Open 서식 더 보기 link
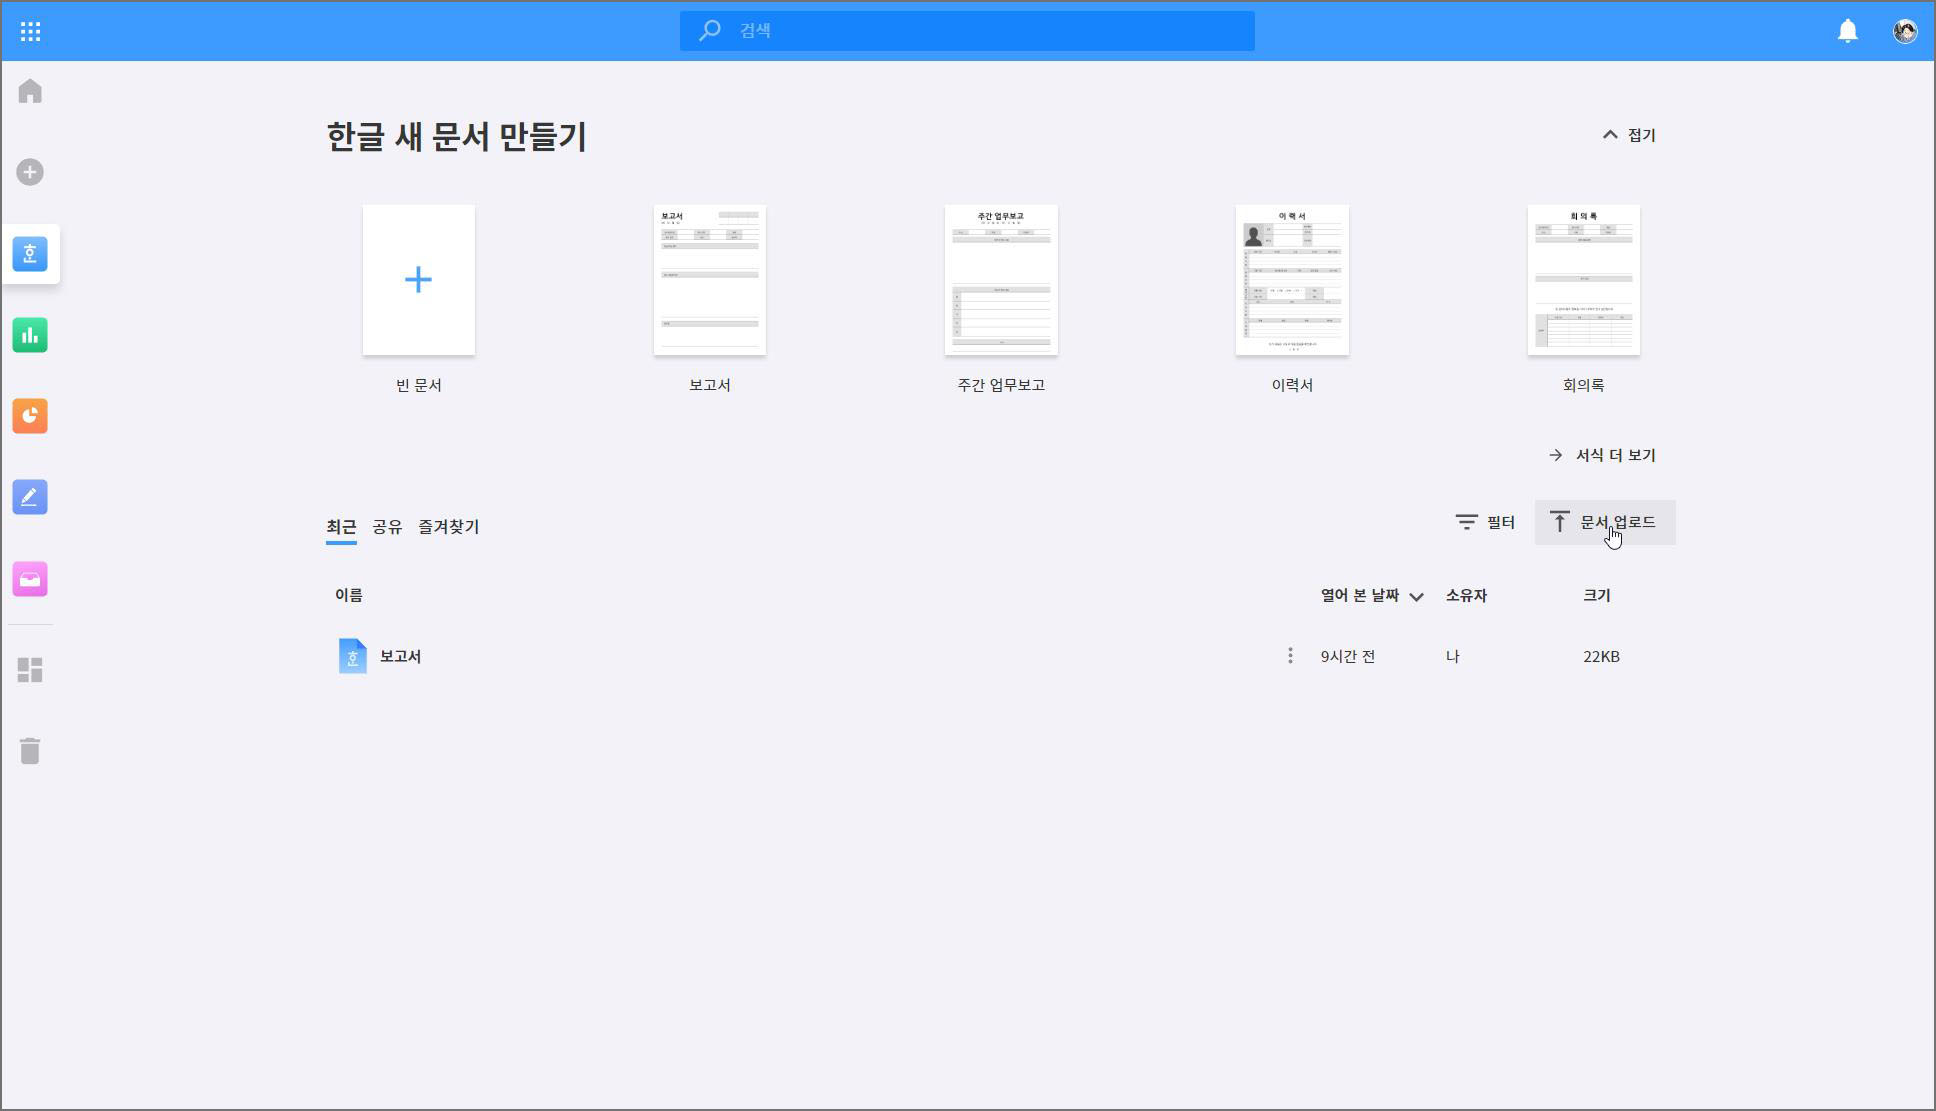This screenshot has height=1111, width=1936. 1602,455
